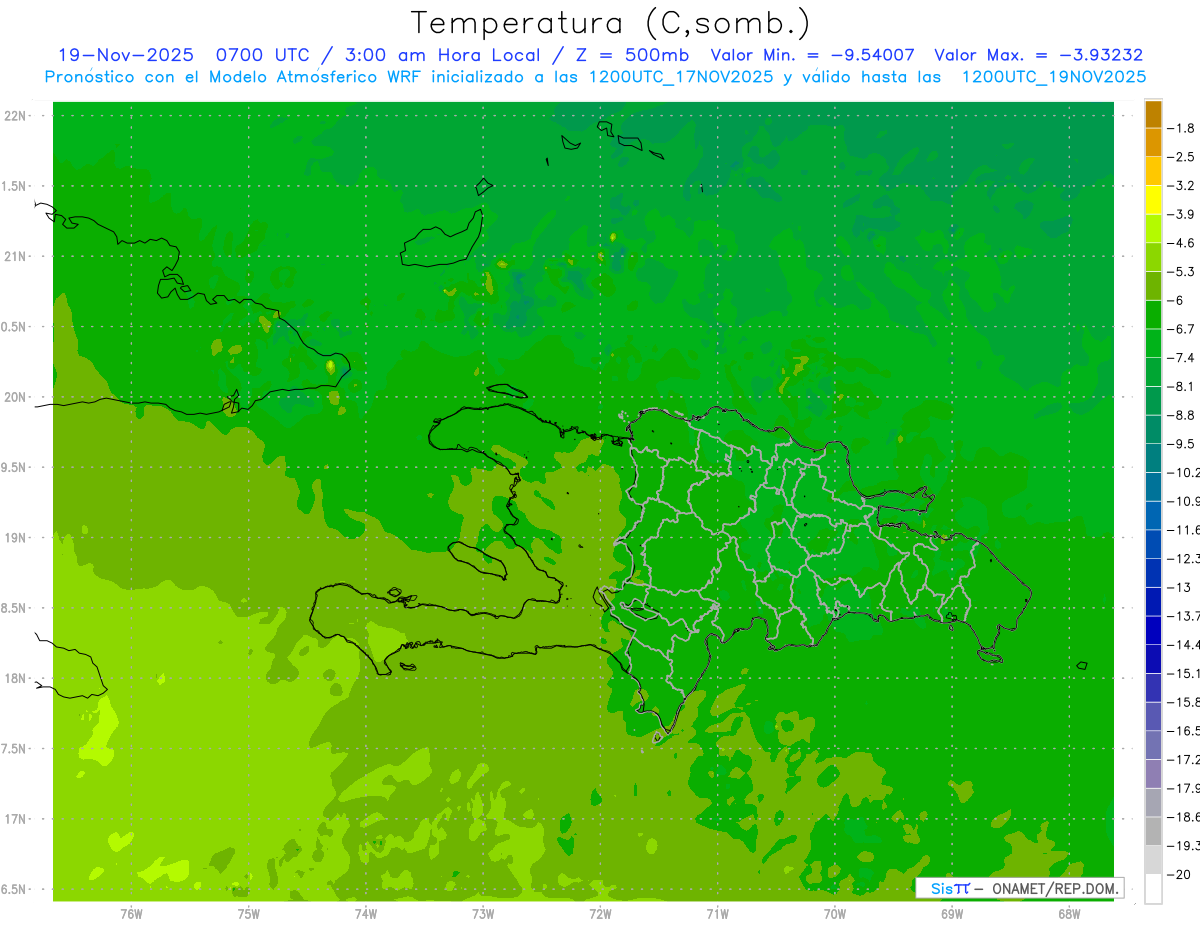The image size is (1200, 927).
Task: Click the dark blue swatch between -13.7 and -14.4
Action: pyautogui.click(x=1153, y=630)
